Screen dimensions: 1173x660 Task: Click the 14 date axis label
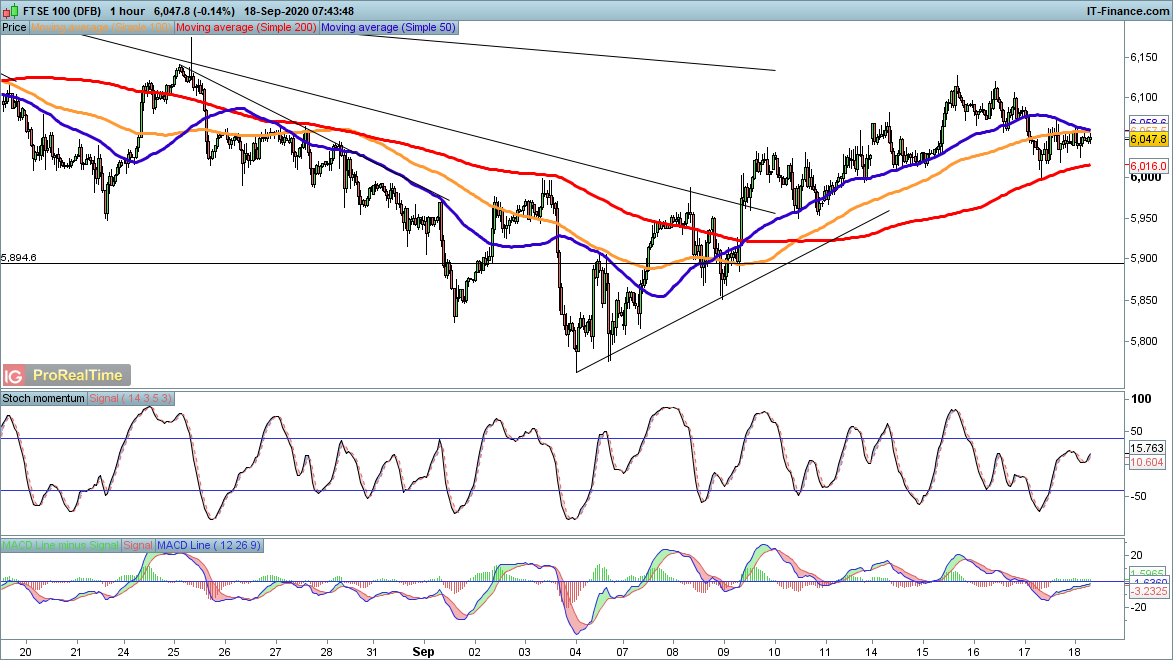(x=872, y=652)
